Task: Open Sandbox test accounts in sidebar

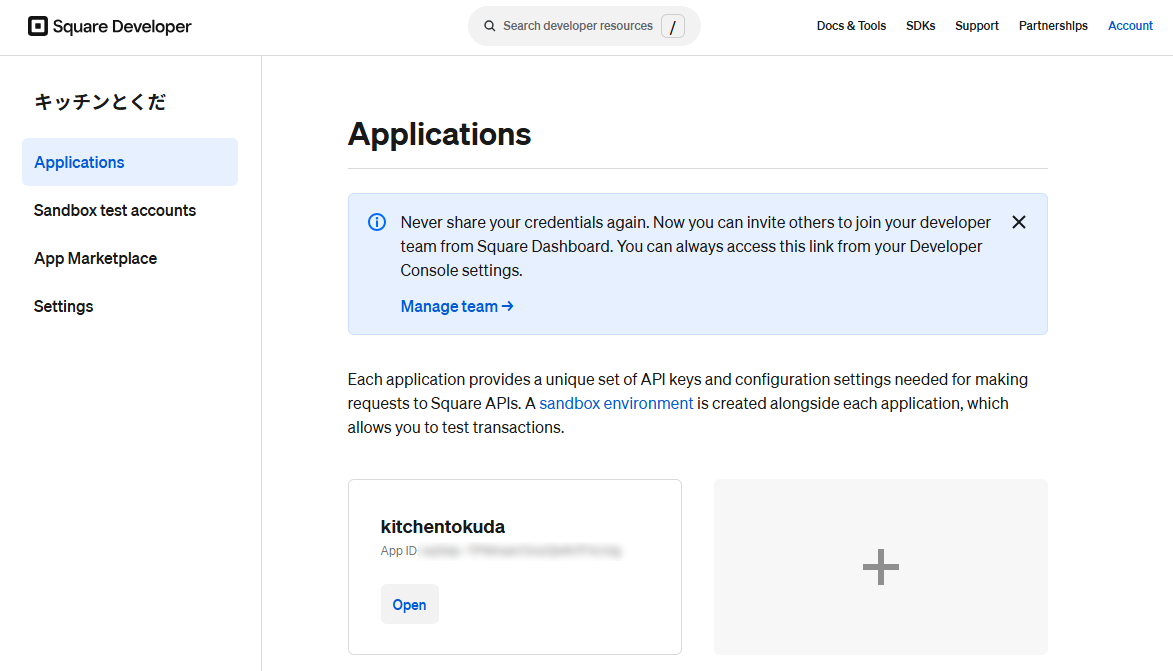Action: click(x=114, y=210)
